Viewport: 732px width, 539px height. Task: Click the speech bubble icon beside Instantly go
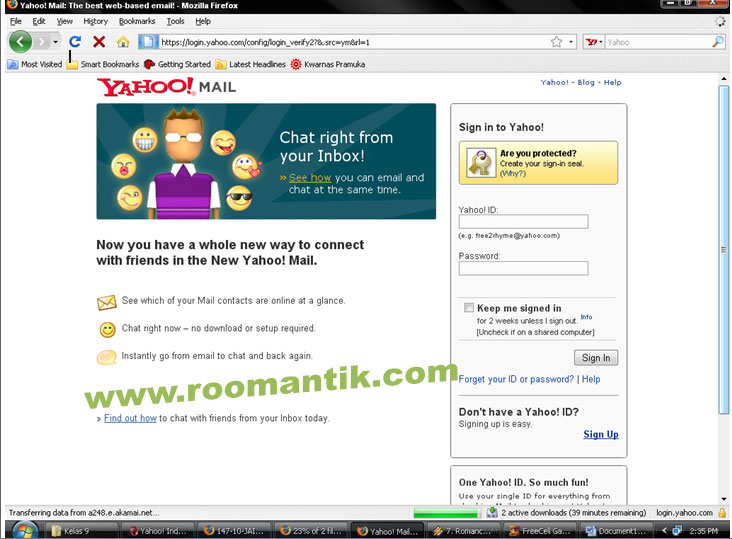tap(106, 357)
